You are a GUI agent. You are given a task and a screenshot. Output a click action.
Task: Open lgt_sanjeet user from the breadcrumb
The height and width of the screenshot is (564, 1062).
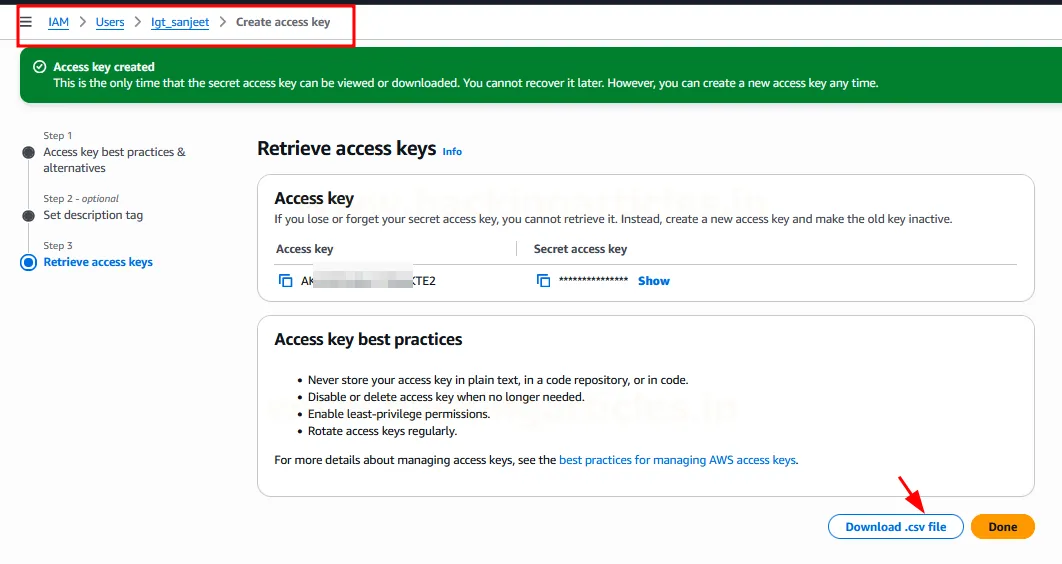[180, 22]
